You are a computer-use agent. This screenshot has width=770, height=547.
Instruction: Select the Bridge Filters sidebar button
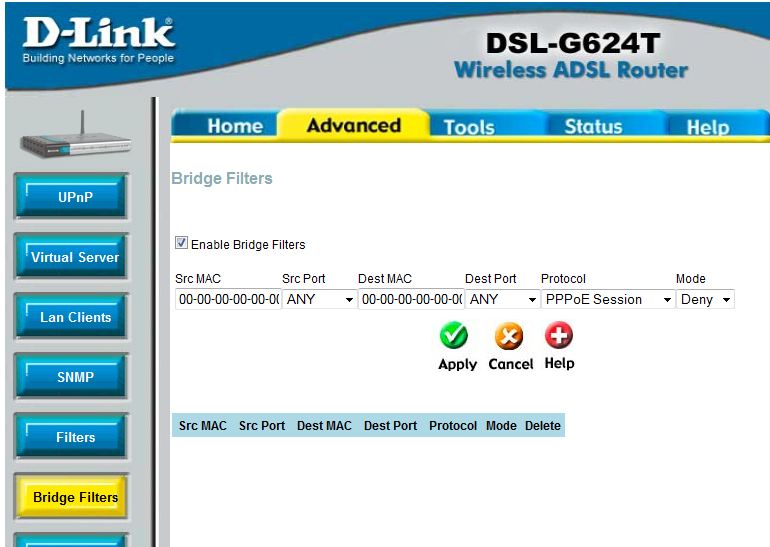(x=72, y=496)
